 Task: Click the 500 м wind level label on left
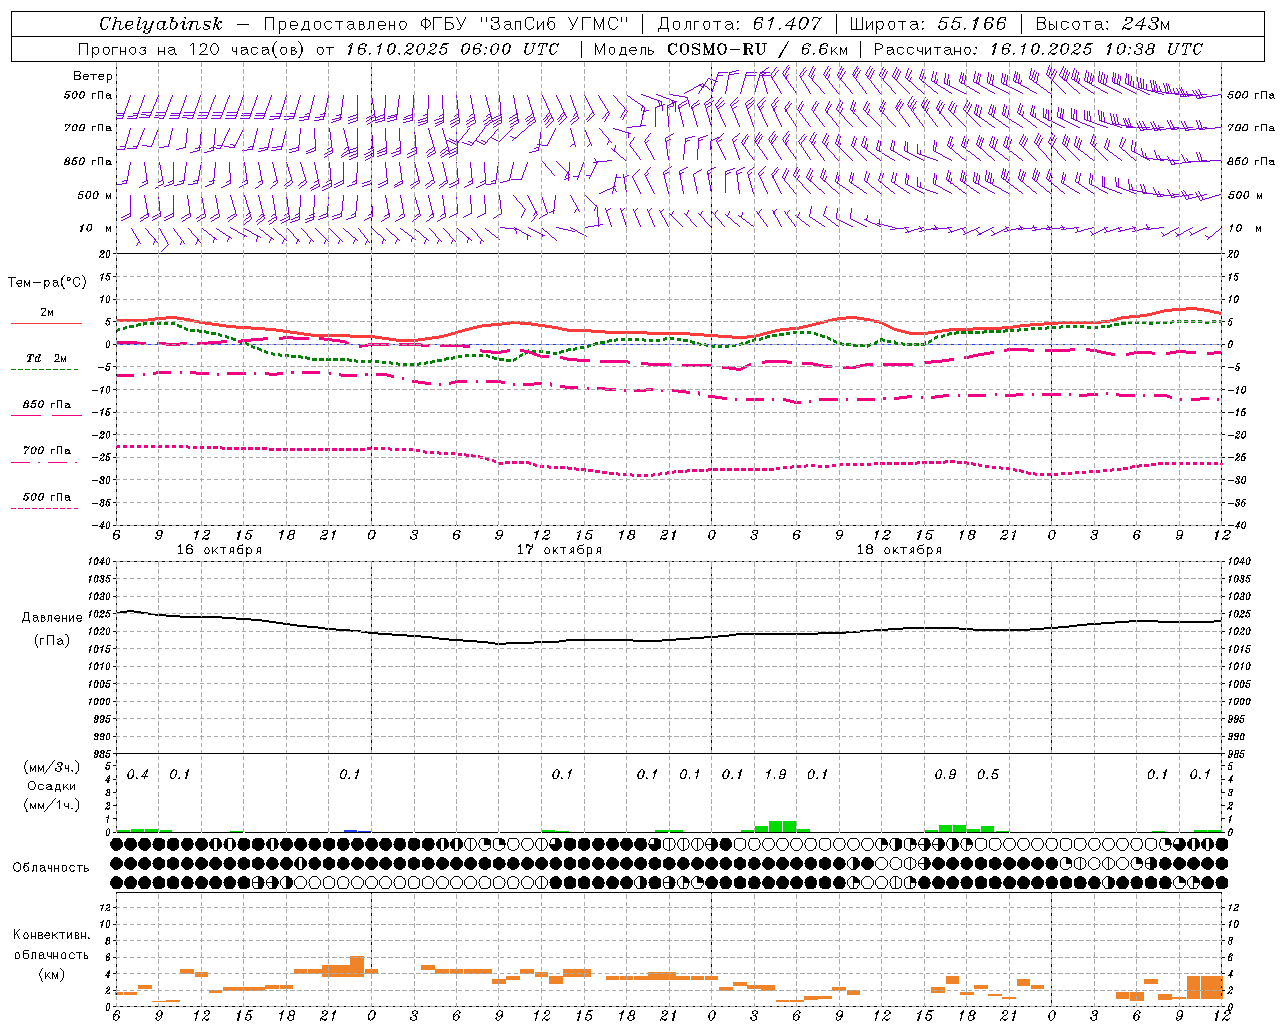[x=95, y=195]
